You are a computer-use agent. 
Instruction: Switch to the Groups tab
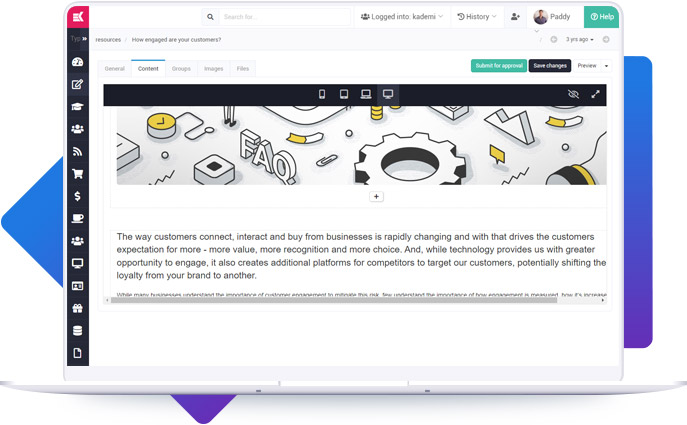coord(181,69)
